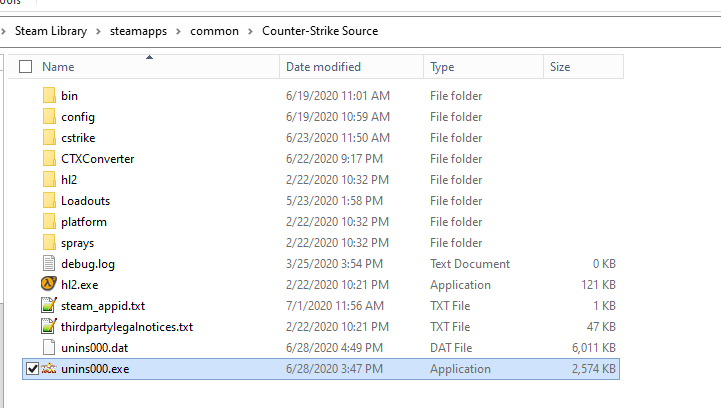This screenshot has height=408, width=721.
Task: Select the sprays folder name
Action: tap(78, 243)
